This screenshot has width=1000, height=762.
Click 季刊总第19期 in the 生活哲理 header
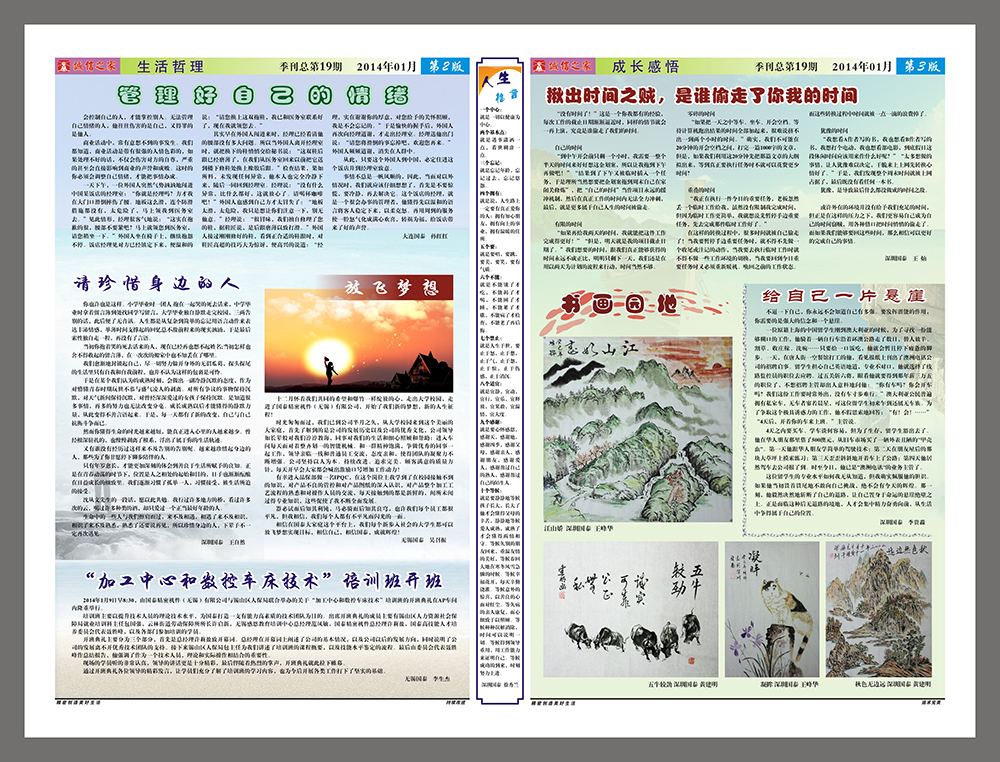[x=311, y=66]
